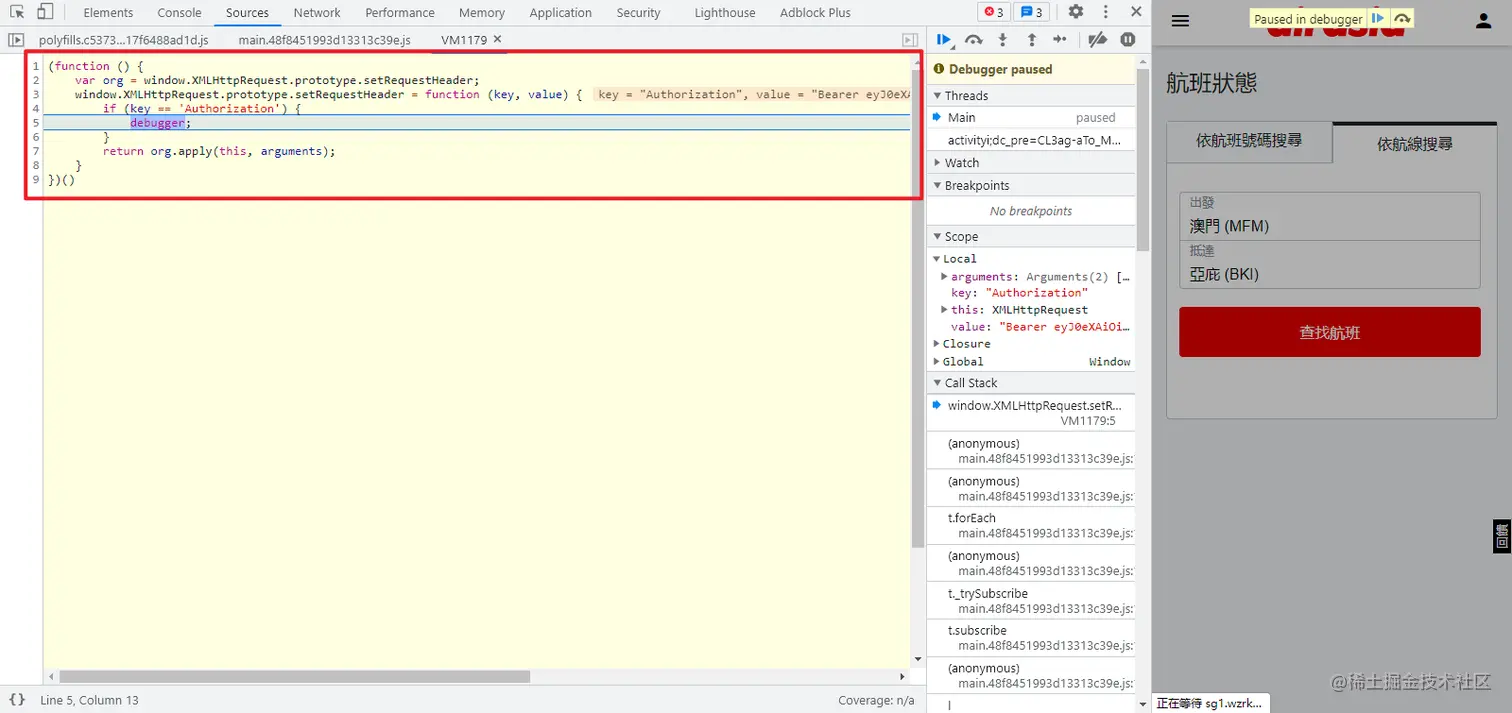The image size is (1512, 713).
Task: Collapse the Call Stack section
Action: 1031,383
